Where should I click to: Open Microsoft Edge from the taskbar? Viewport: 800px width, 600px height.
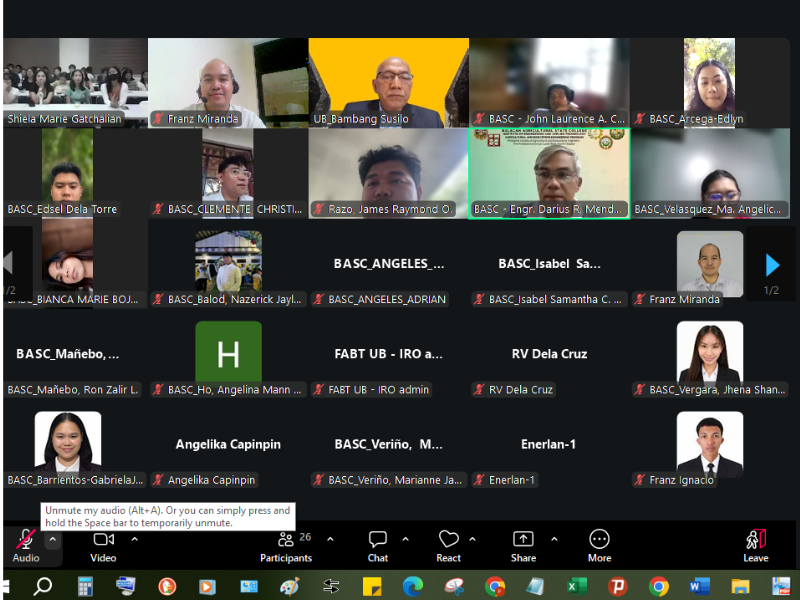point(413,586)
